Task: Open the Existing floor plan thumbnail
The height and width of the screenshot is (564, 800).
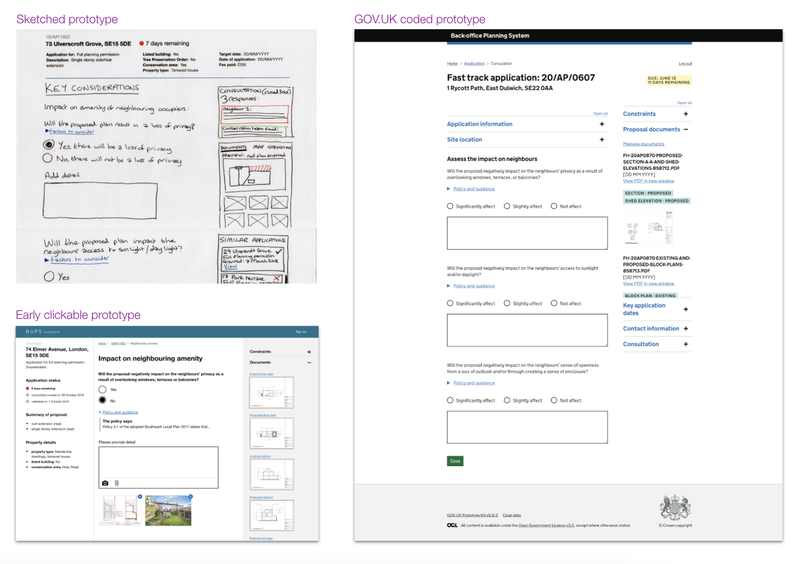Action: click(x=271, y=393)
